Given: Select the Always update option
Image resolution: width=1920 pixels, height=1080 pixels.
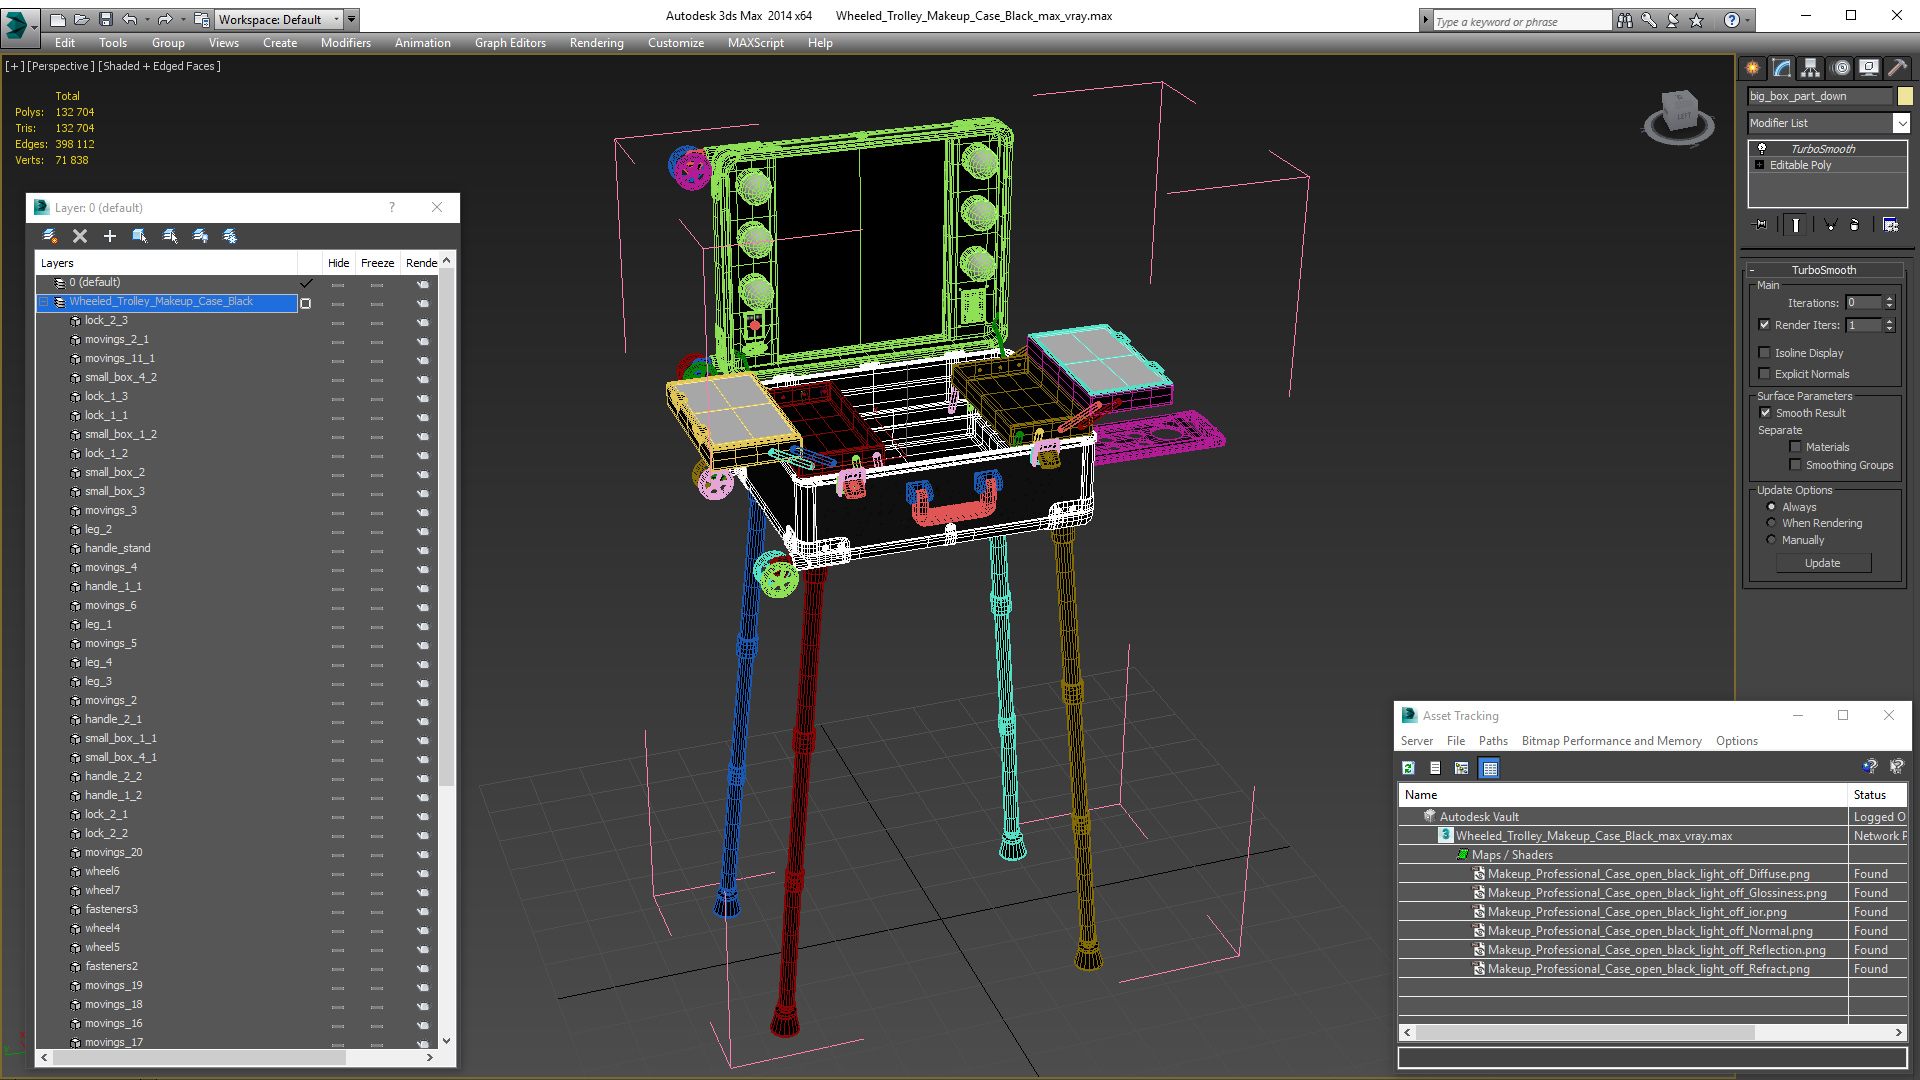Looking at the screenshot, I should pyautogui.click(x=1772, y=507).
